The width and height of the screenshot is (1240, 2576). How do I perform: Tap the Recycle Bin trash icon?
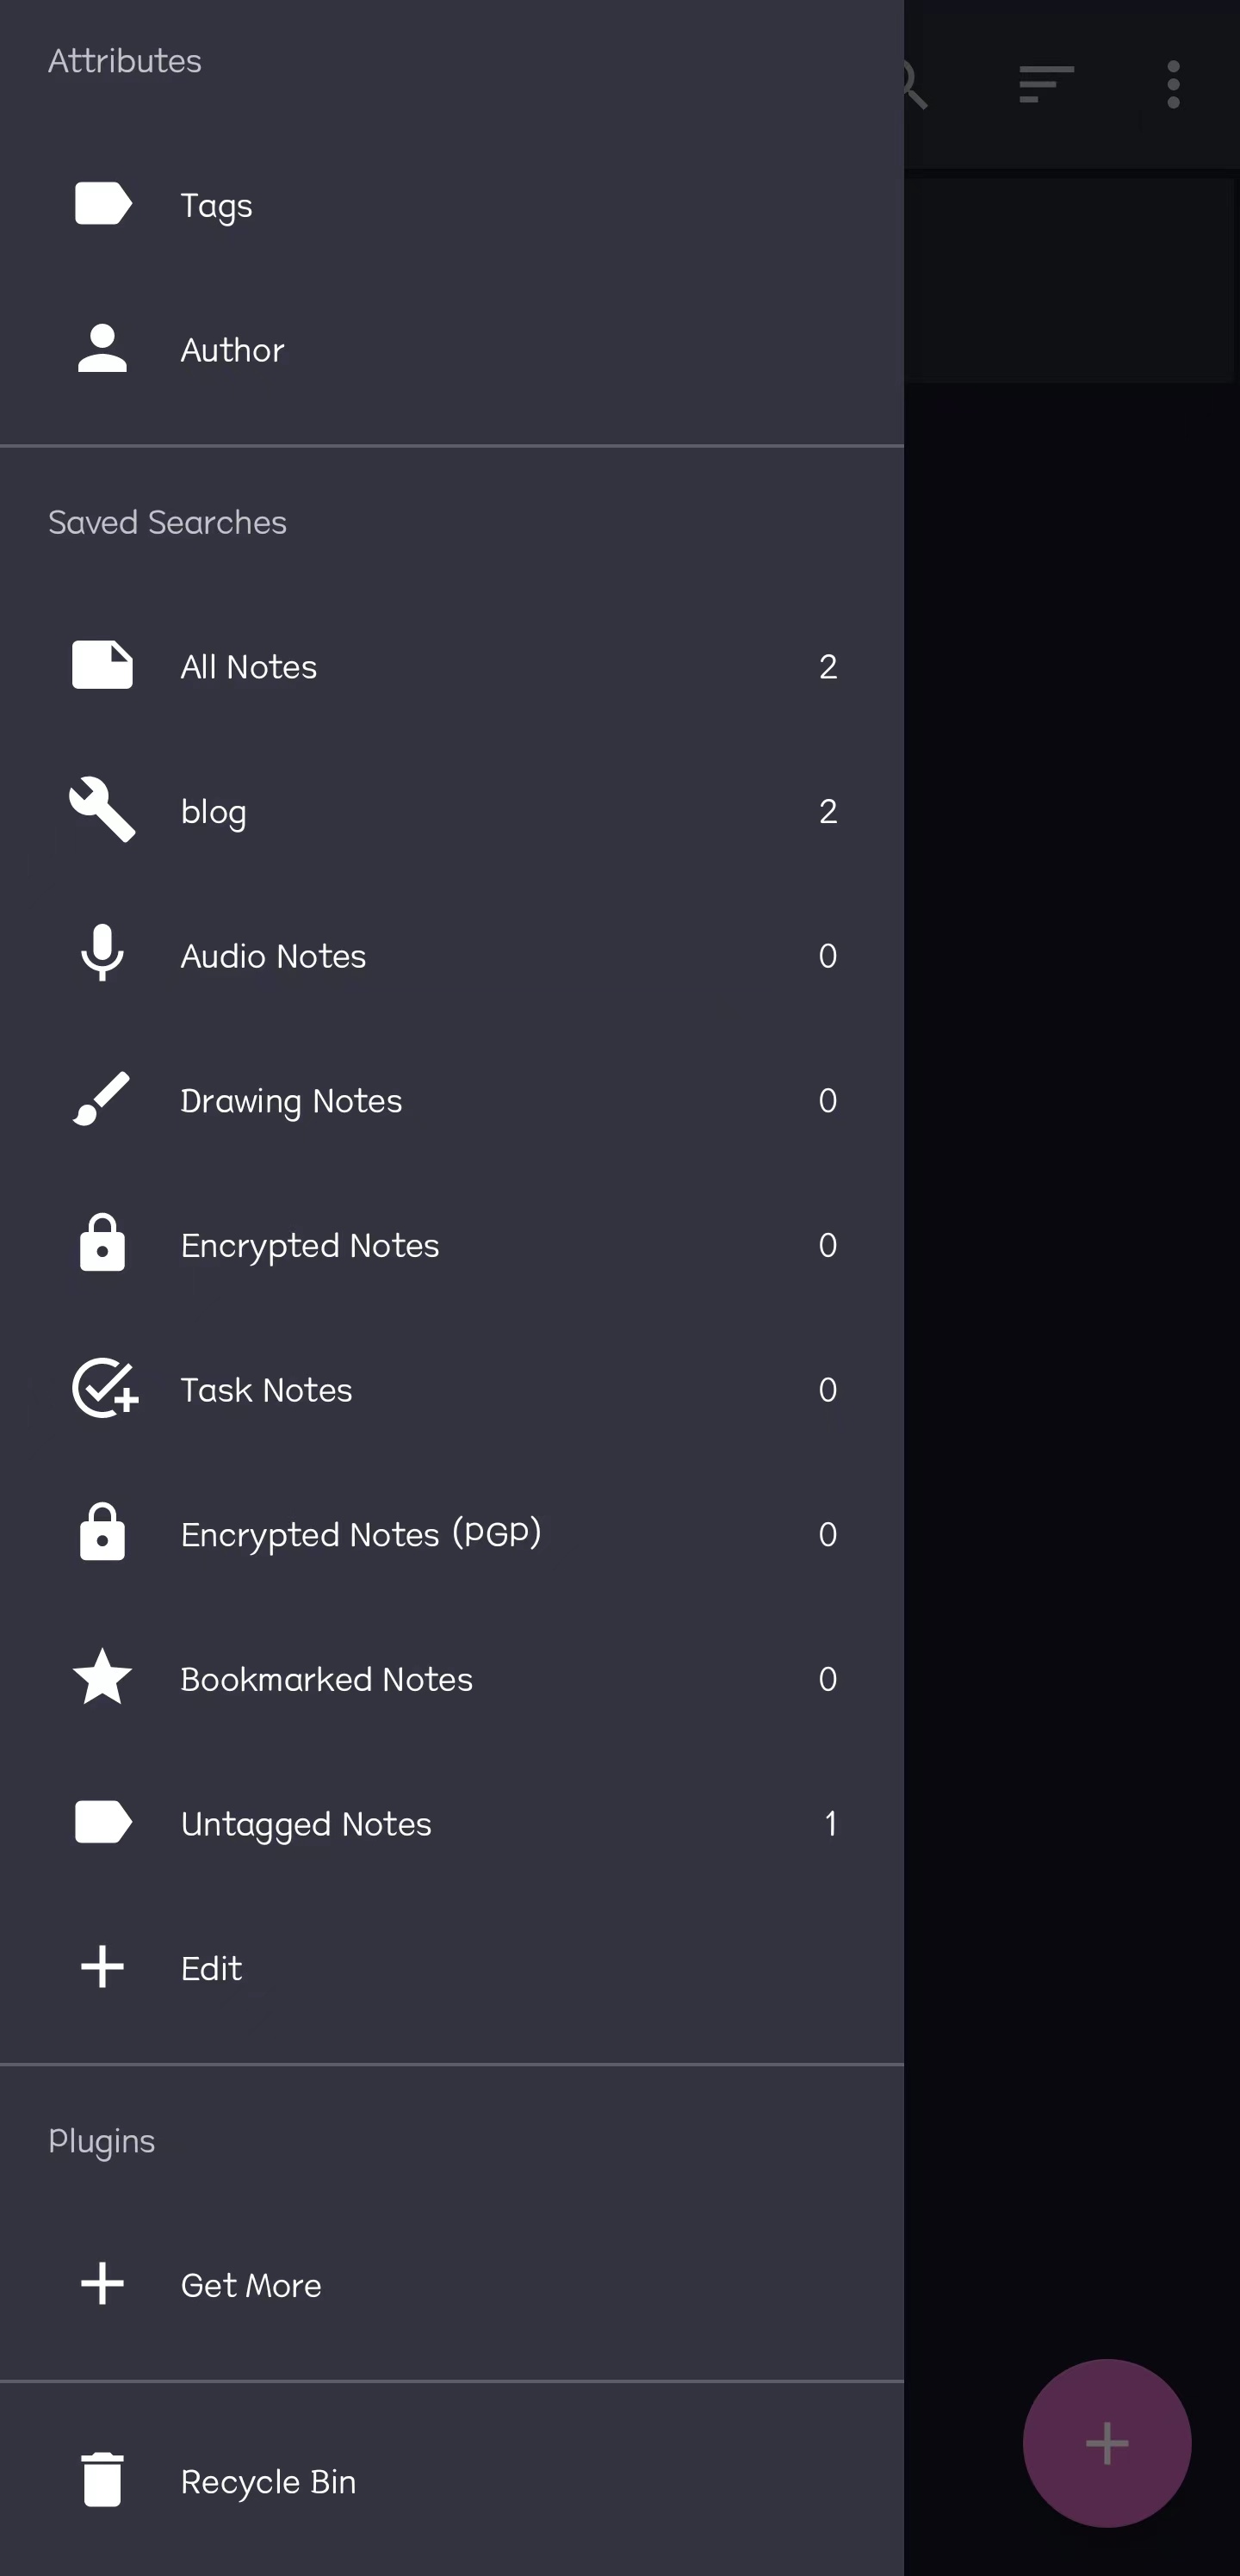tap(103, 2480)
